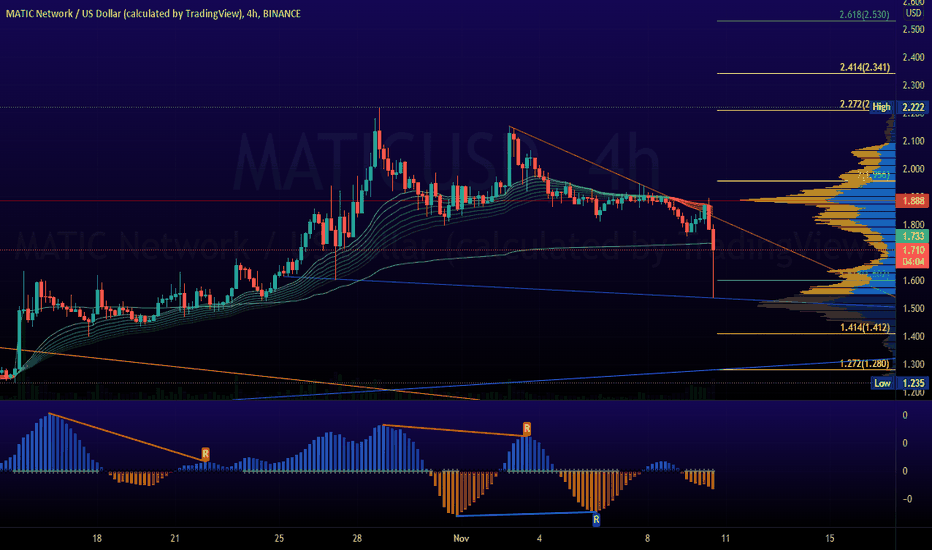Click the blue R divergence marker

pyautogui.click(x=596, y=520)
